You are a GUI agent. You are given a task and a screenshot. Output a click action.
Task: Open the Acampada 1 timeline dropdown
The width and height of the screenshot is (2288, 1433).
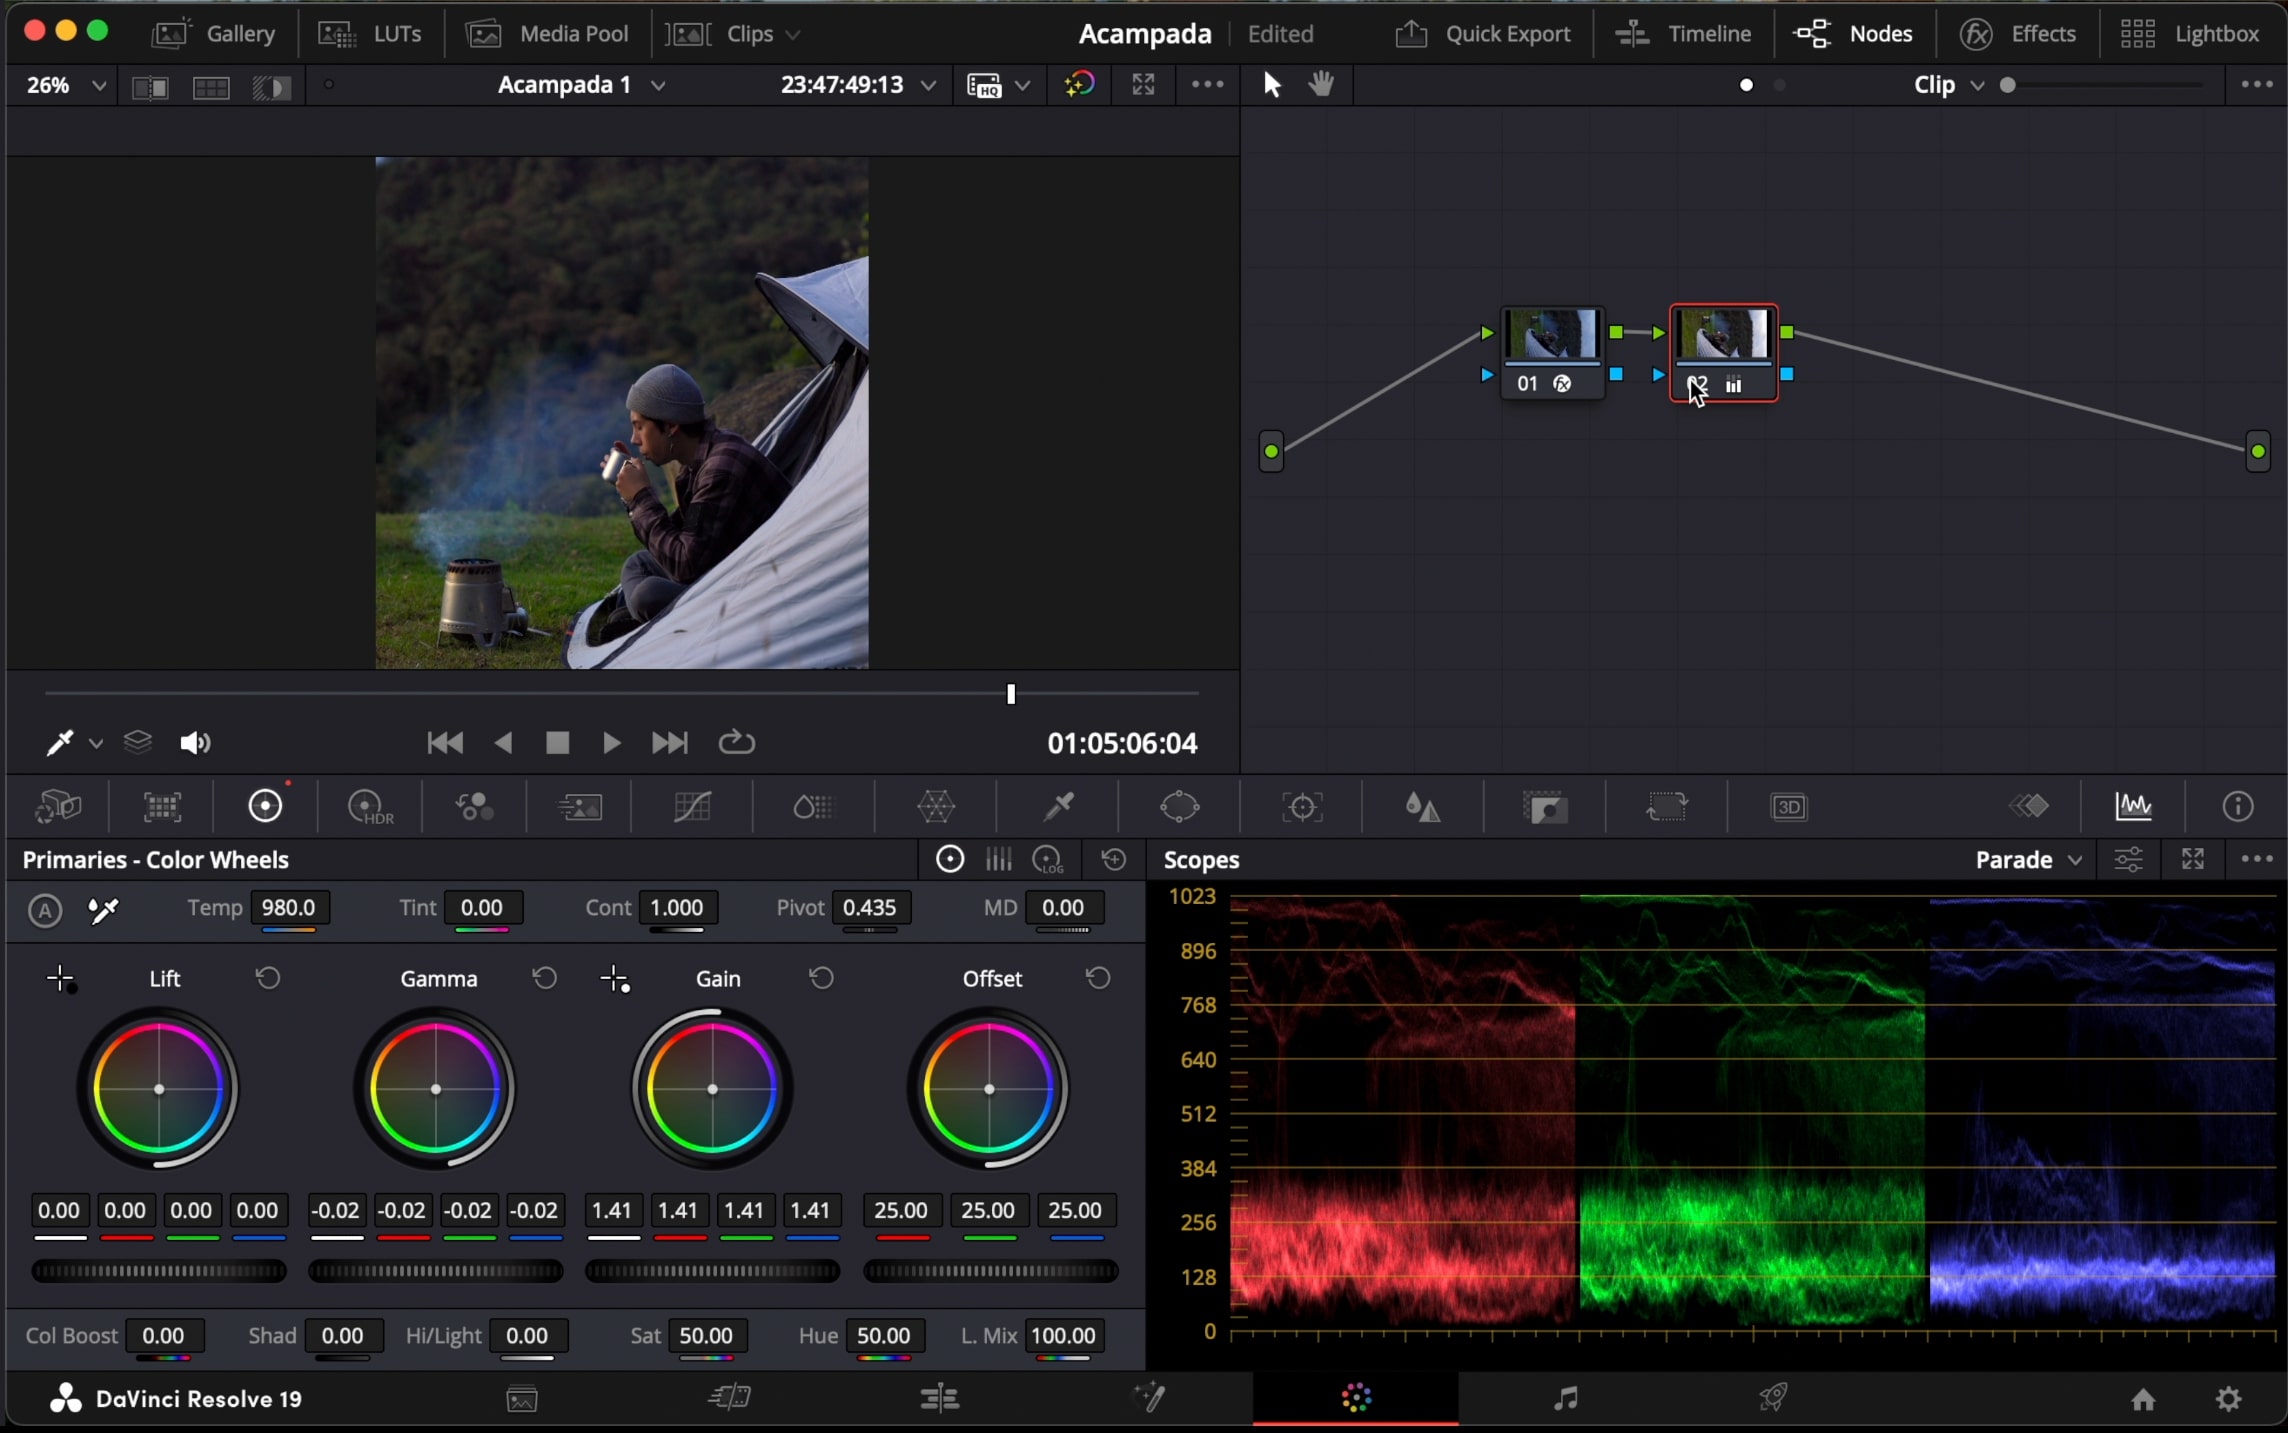(581, 86)
